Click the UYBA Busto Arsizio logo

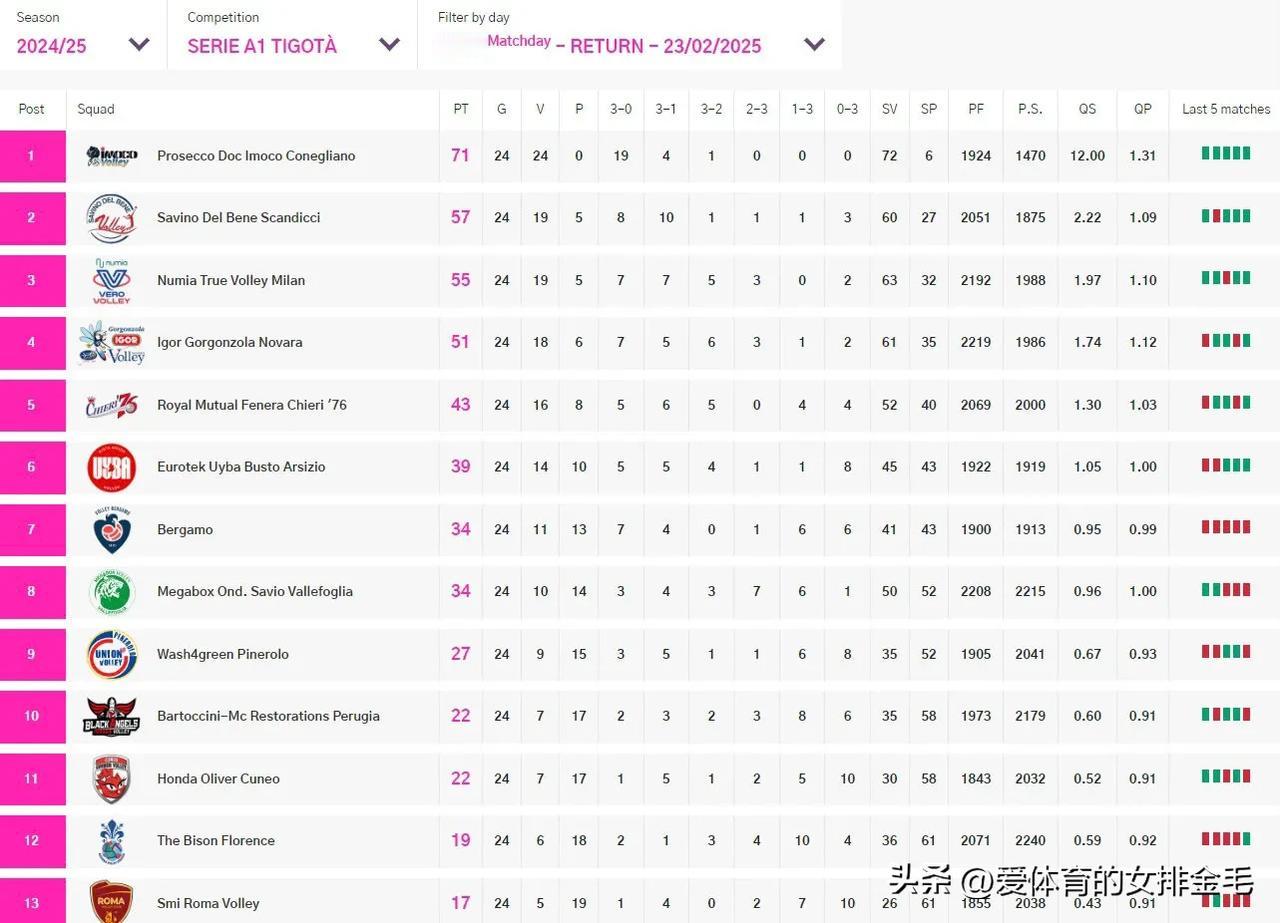pyautogui.click(x=111, y=467)
